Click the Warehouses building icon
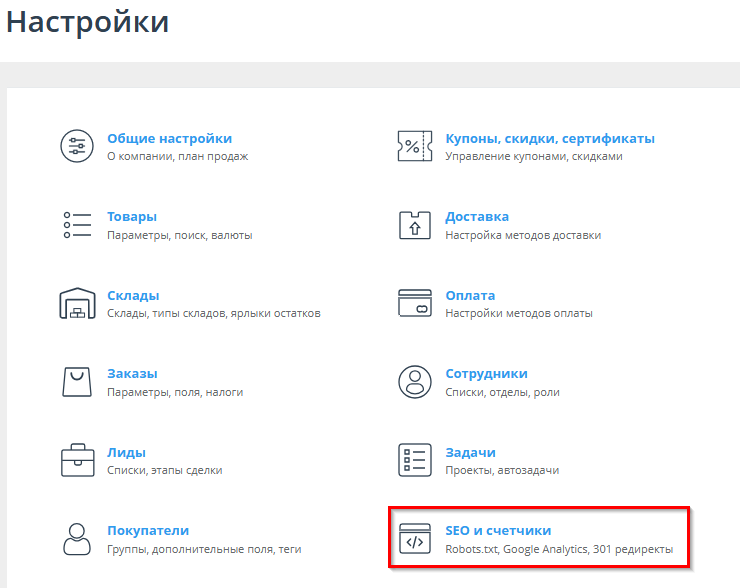This screenshot has height=588, width=740. tap(77, 303)
